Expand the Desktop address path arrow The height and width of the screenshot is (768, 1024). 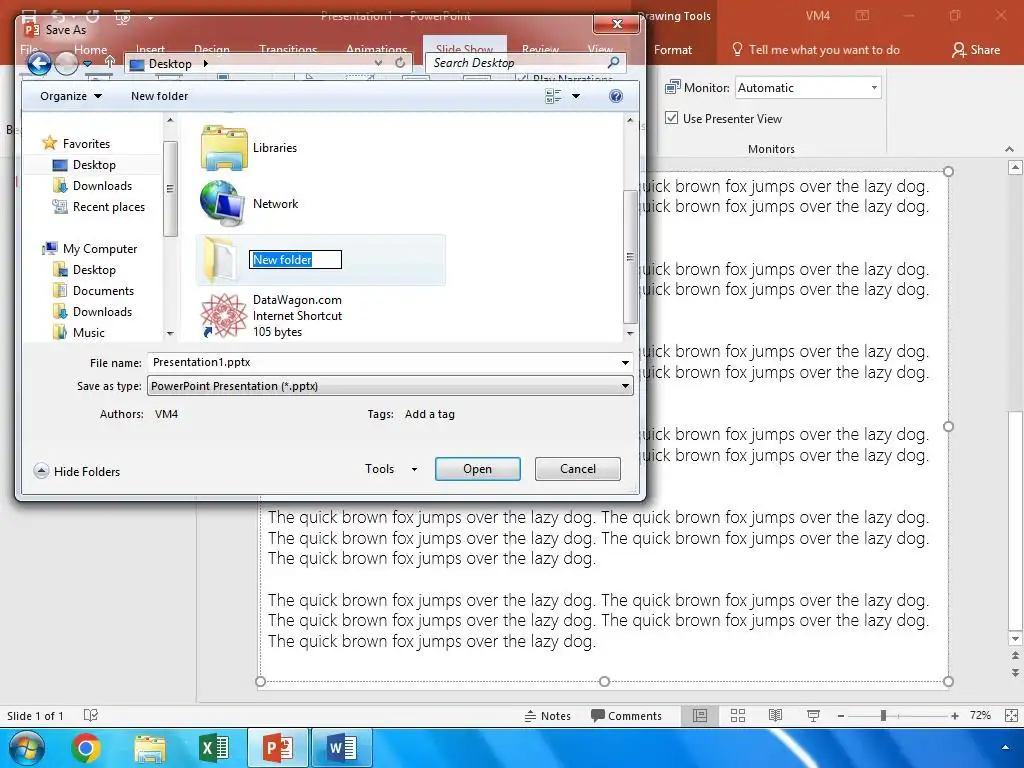tap(206, 63)
